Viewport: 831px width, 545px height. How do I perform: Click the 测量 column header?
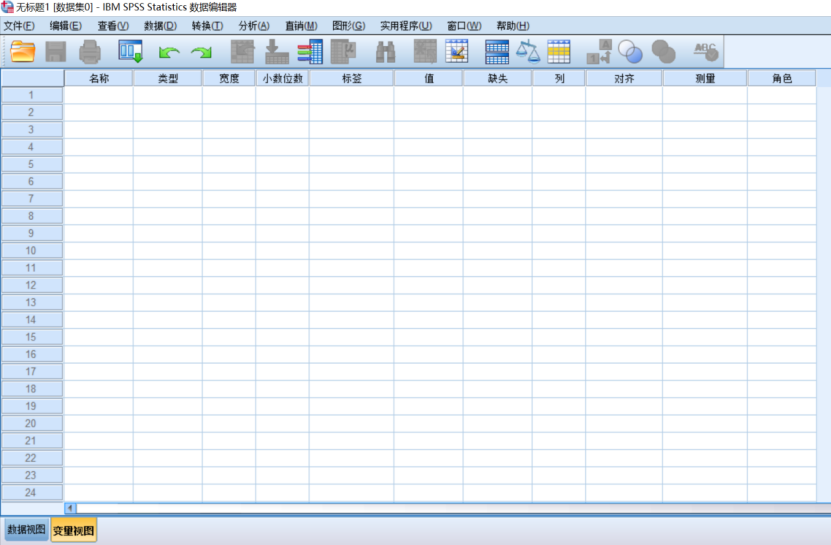705,78
